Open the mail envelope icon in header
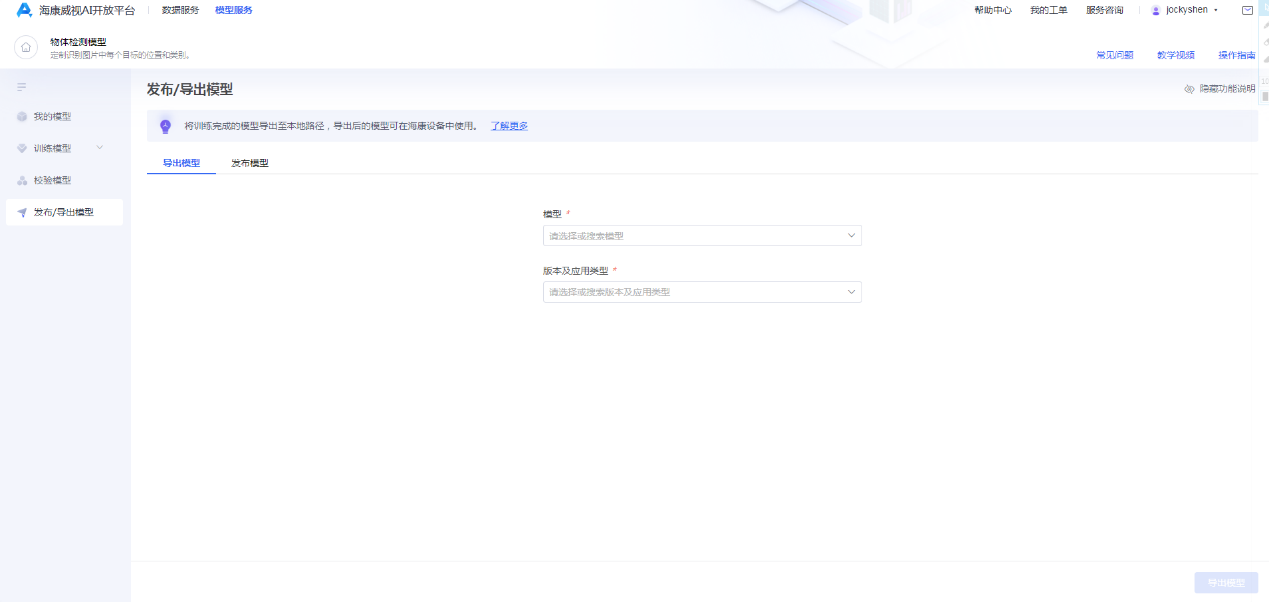Screen dimensions: 1269x602 coord(1247,10)
